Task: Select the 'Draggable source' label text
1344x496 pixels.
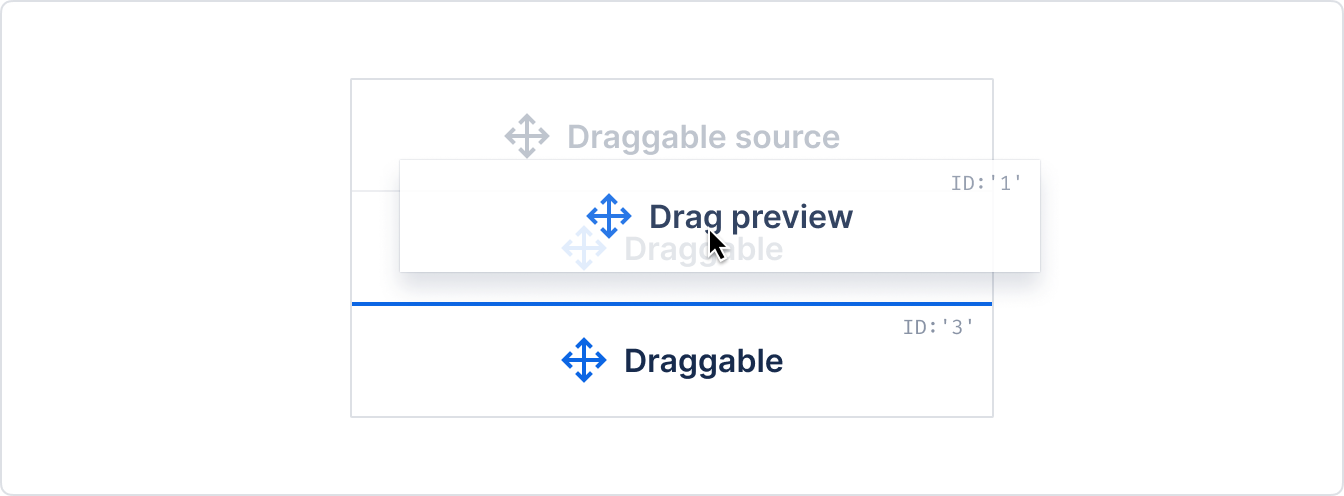Action: (704, 137)
